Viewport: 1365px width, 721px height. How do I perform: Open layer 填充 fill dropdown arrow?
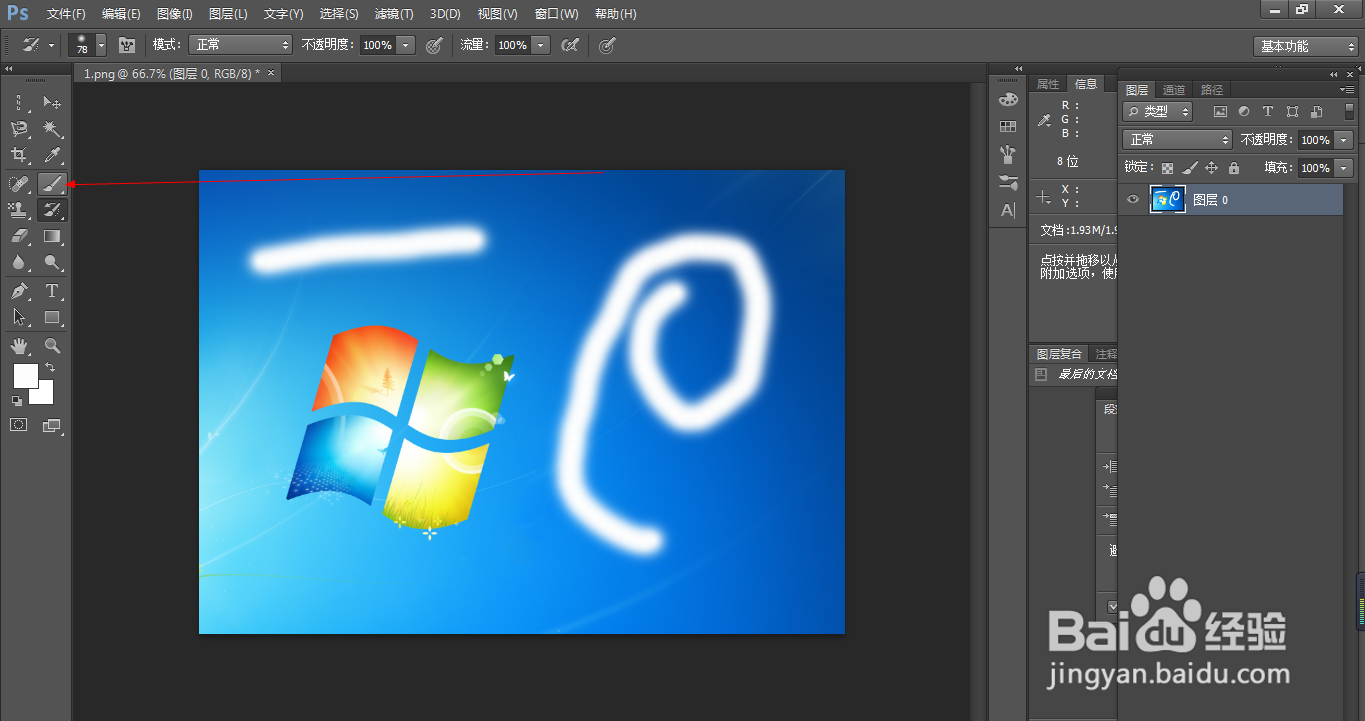pyautogui.click(x=1343, y=168)
